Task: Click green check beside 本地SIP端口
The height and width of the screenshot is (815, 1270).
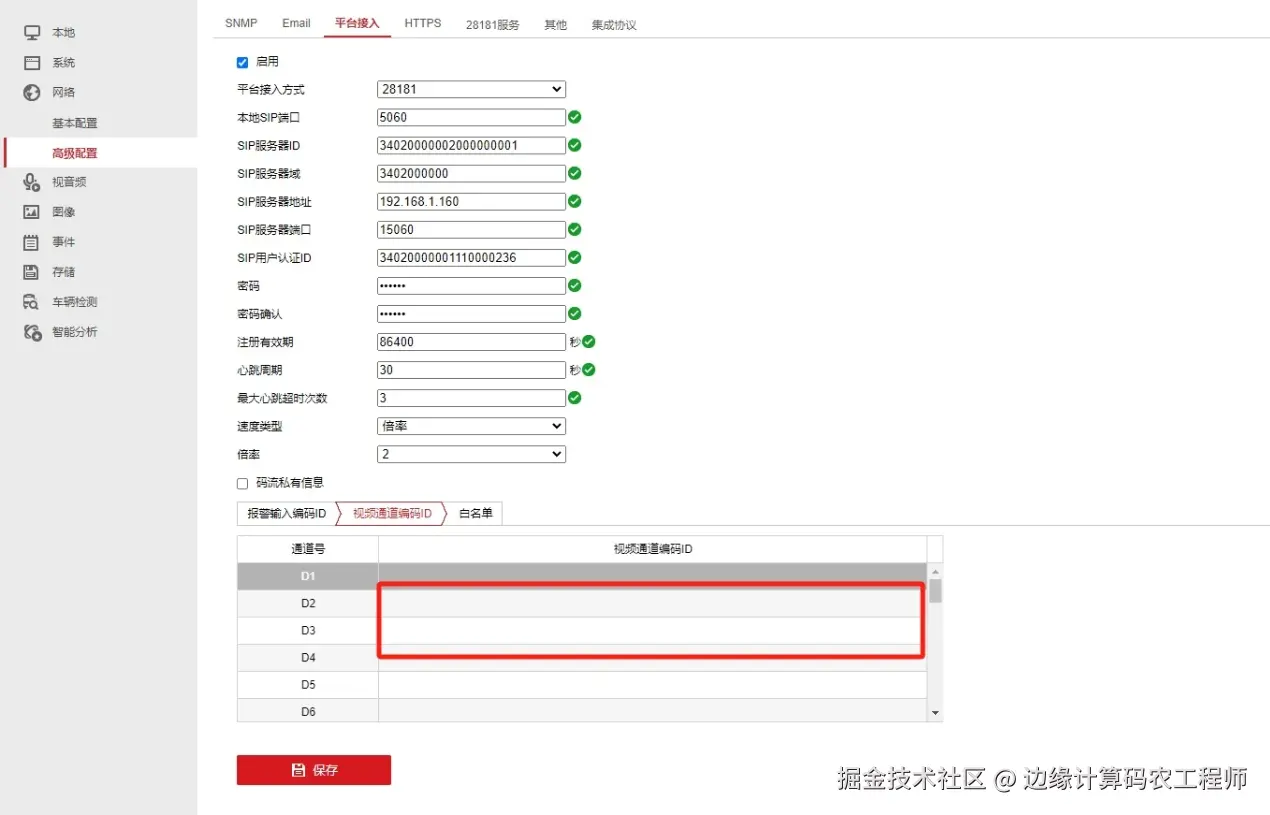Action: [x=575, y=117]
